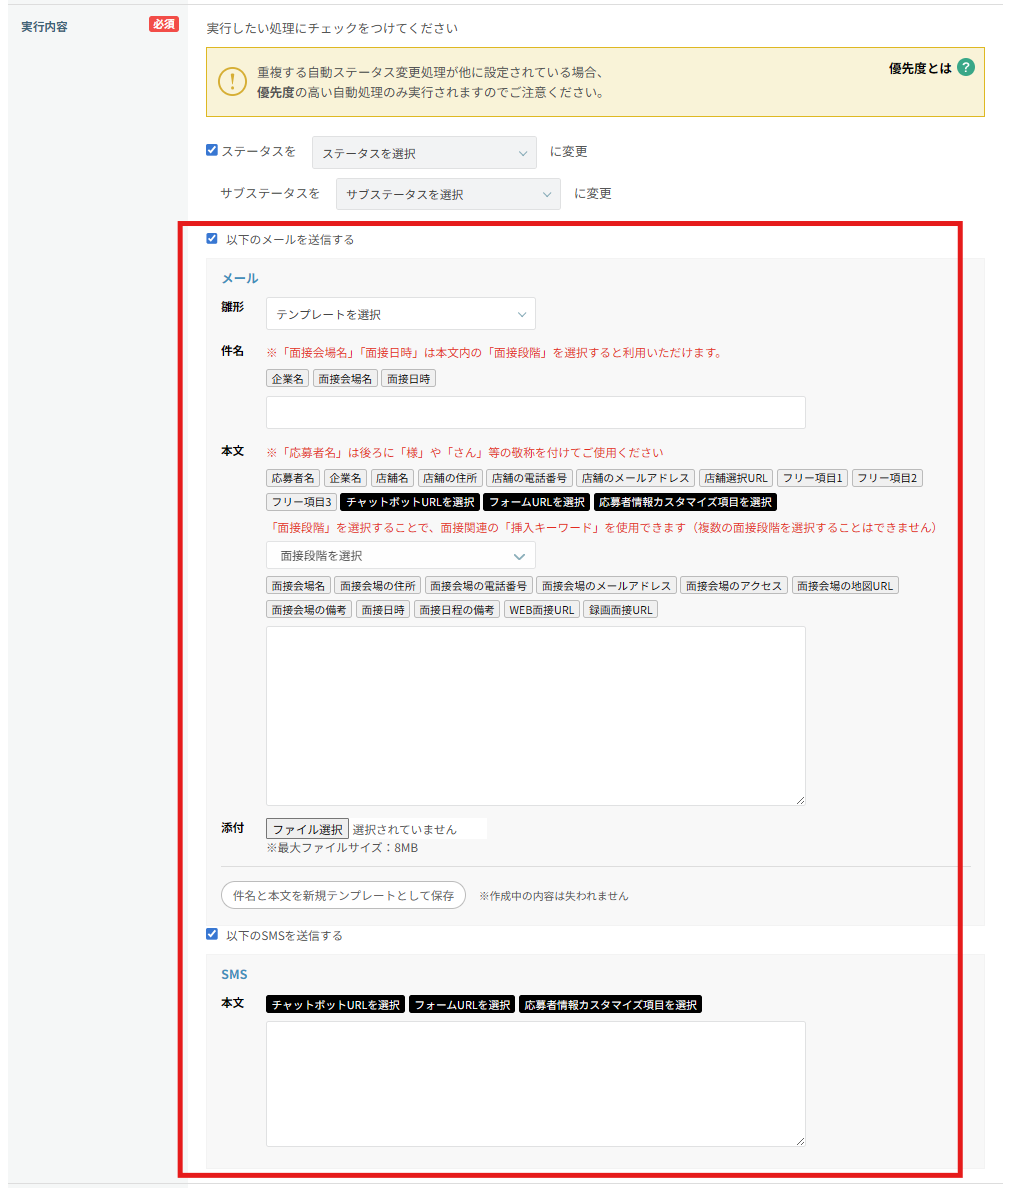
Task: Click inside the SMS 本文 text area
Action: pyautogui.click(x=535, y=1083)
